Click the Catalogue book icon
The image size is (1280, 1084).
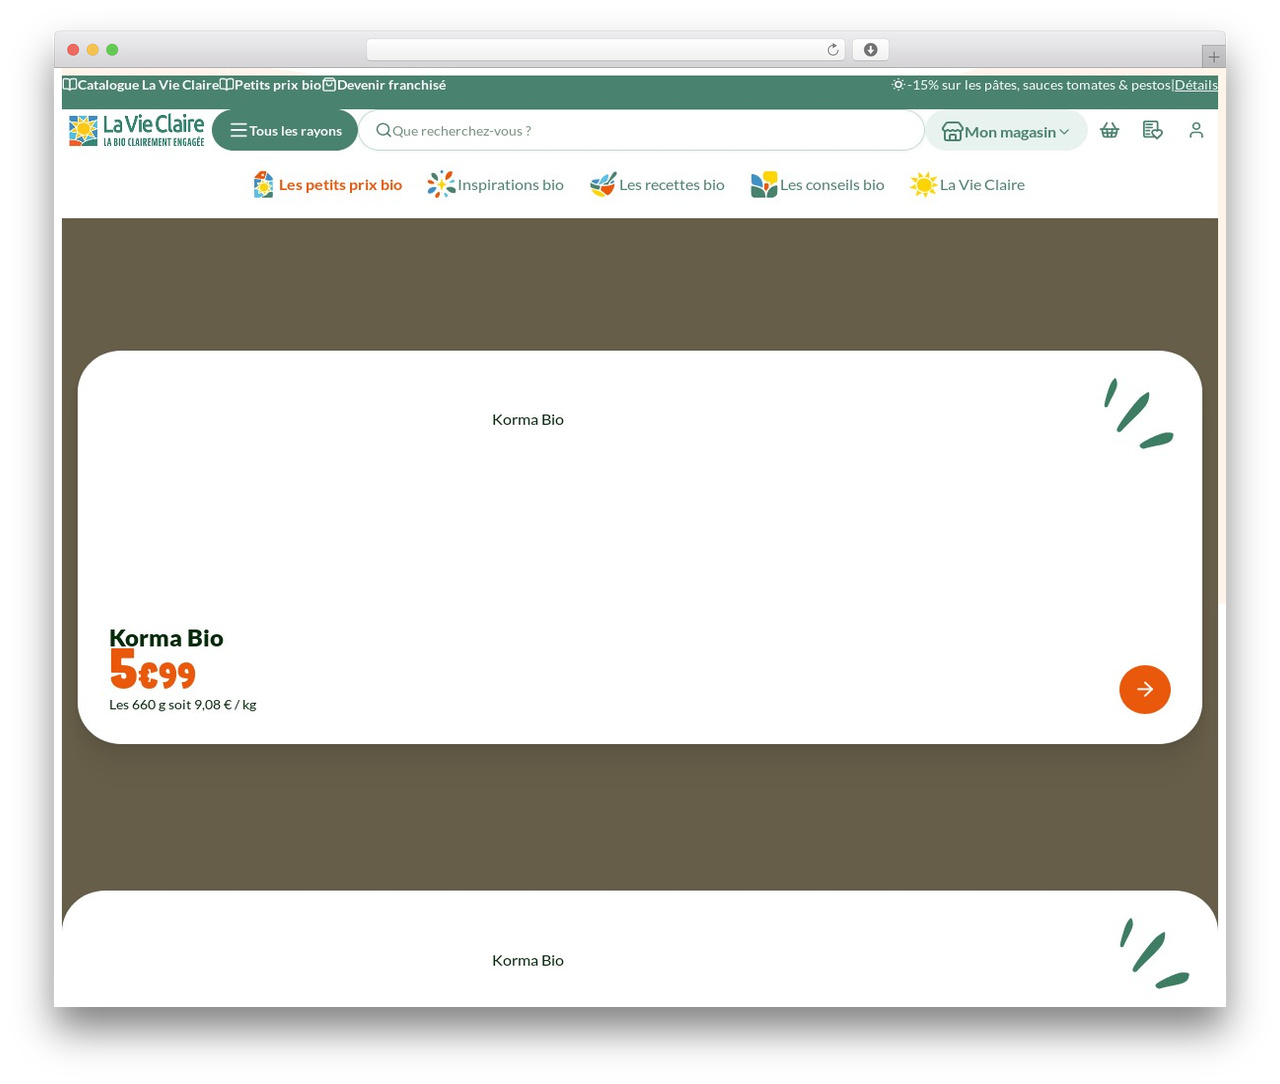[x=69, y=85]
